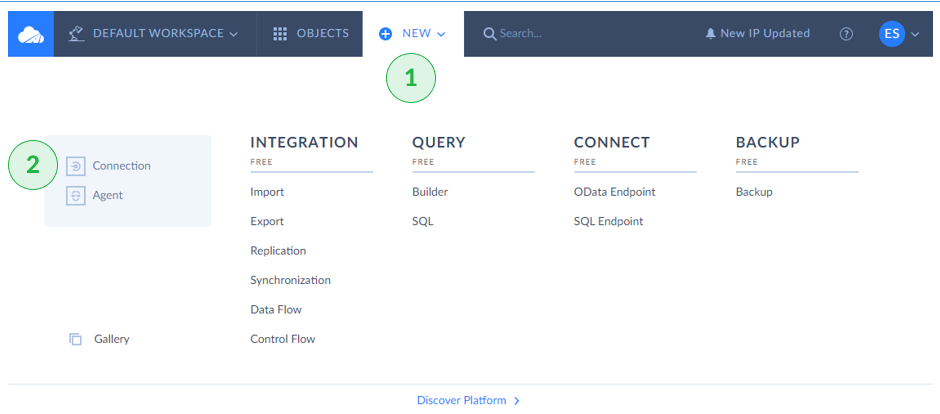
Task: Open help with the question mark icon
Action: pos(846,34)
